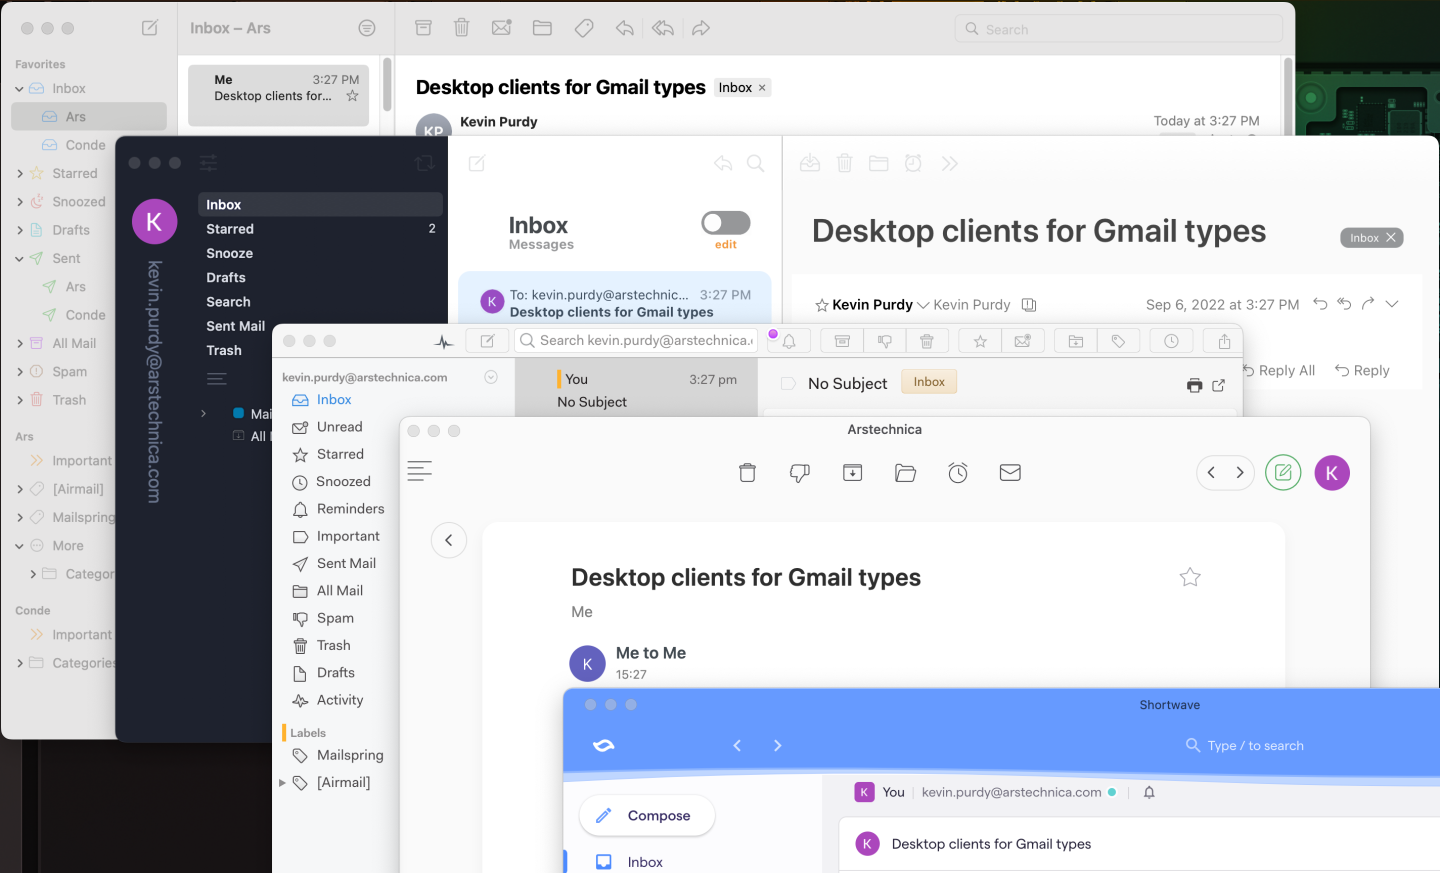Expand the [Airmail] label in Mailspring sidebar
This screenshot has width=1440, height=873.
(x=282, y=782)
